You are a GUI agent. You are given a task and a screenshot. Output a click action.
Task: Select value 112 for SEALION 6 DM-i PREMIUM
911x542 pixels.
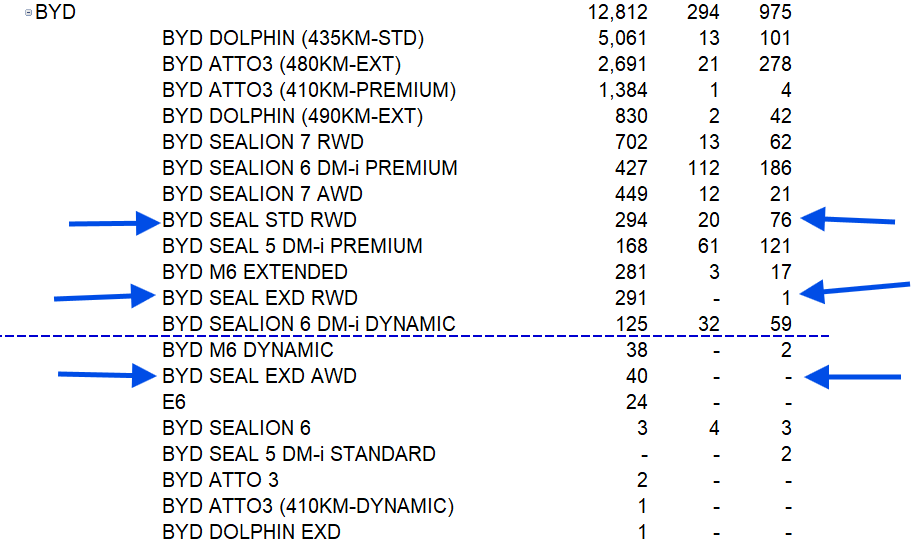(704, 168)
